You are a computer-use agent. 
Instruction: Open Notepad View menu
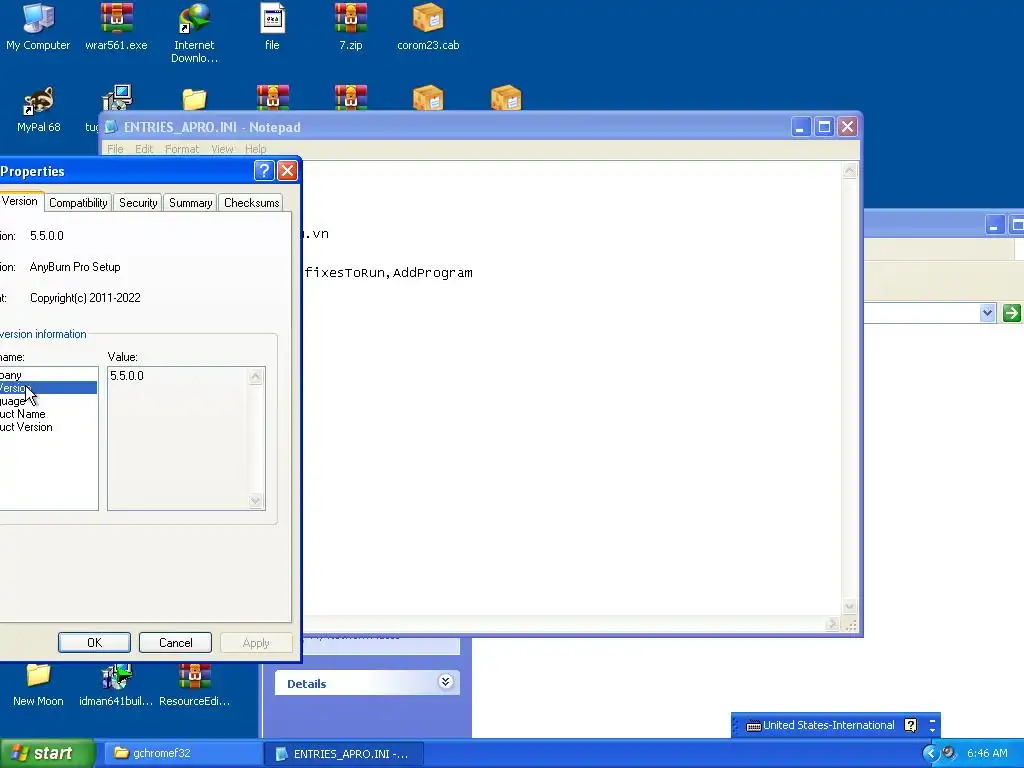[x=222, y=149]
